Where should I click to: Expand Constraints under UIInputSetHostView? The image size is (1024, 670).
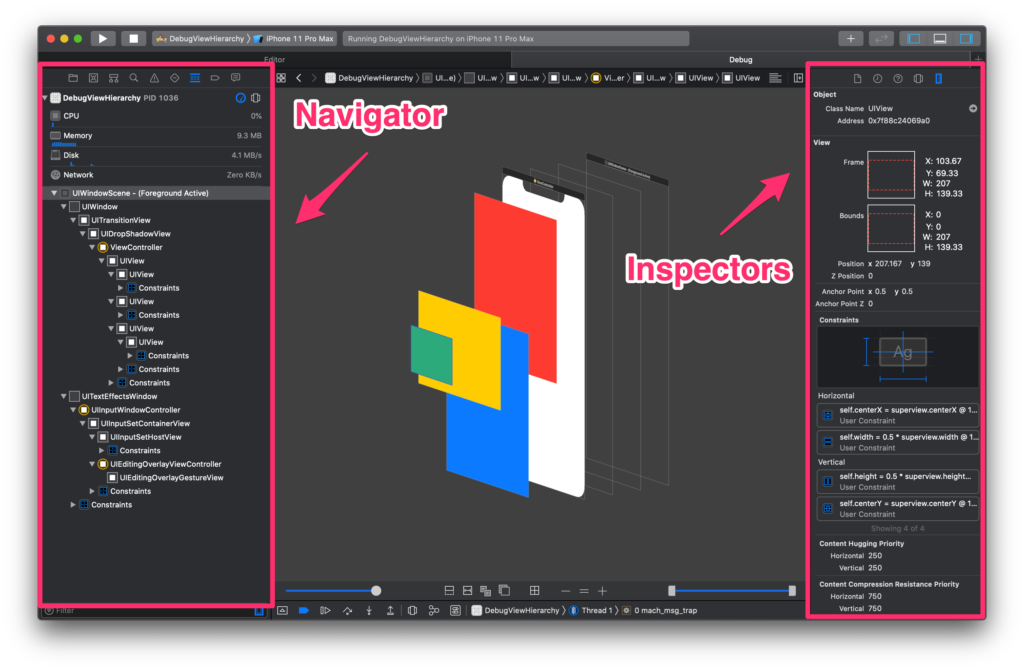tap(99, 450)
